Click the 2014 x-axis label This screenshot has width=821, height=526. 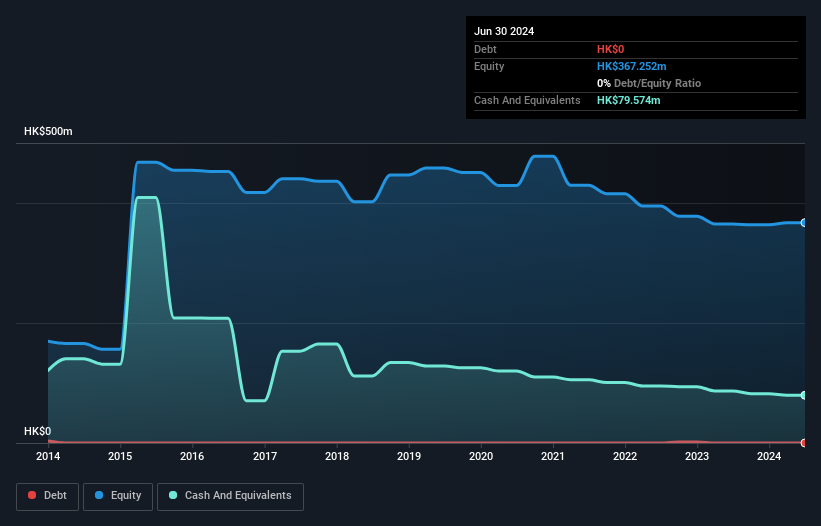click(48, 456)
